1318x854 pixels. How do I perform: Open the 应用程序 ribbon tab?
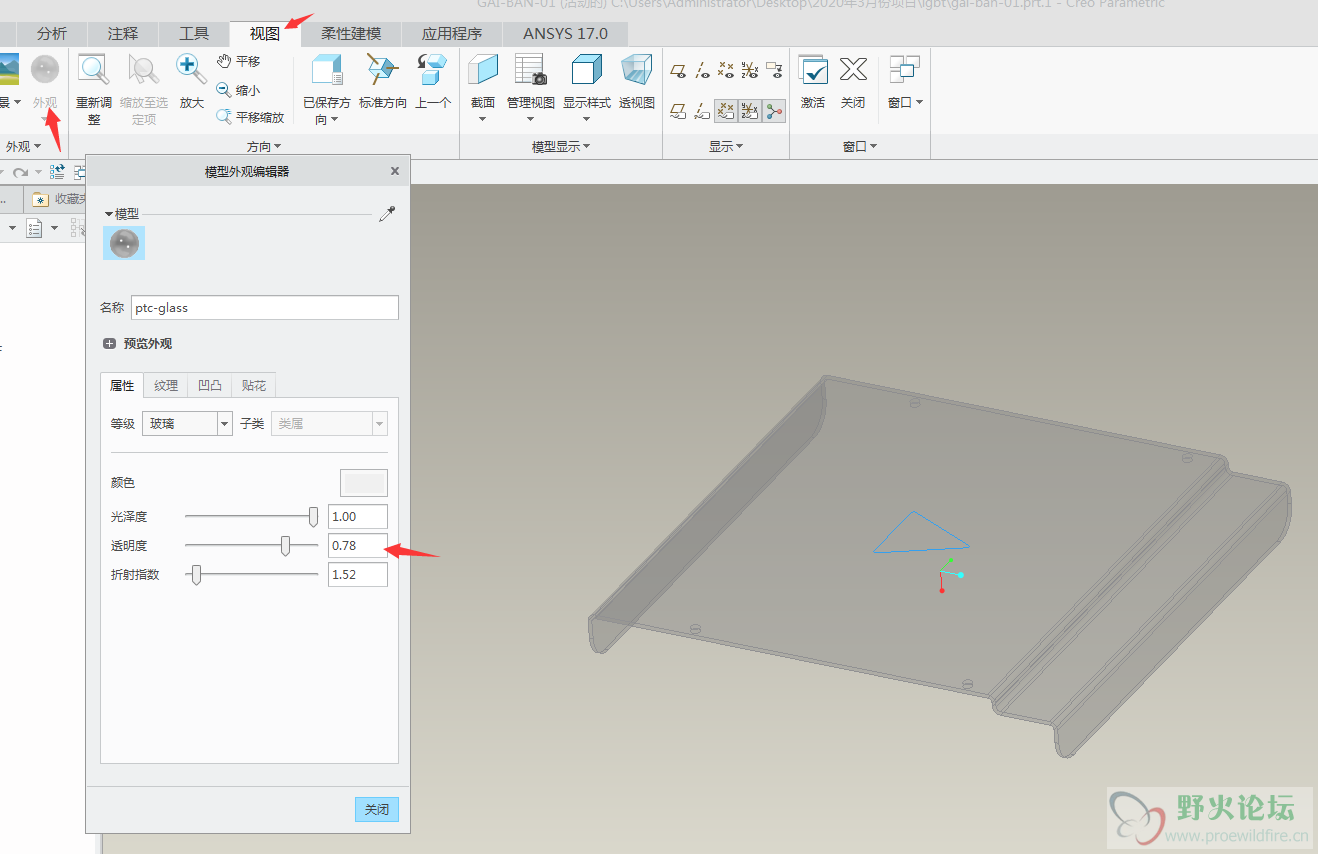(x=452, y=33)
